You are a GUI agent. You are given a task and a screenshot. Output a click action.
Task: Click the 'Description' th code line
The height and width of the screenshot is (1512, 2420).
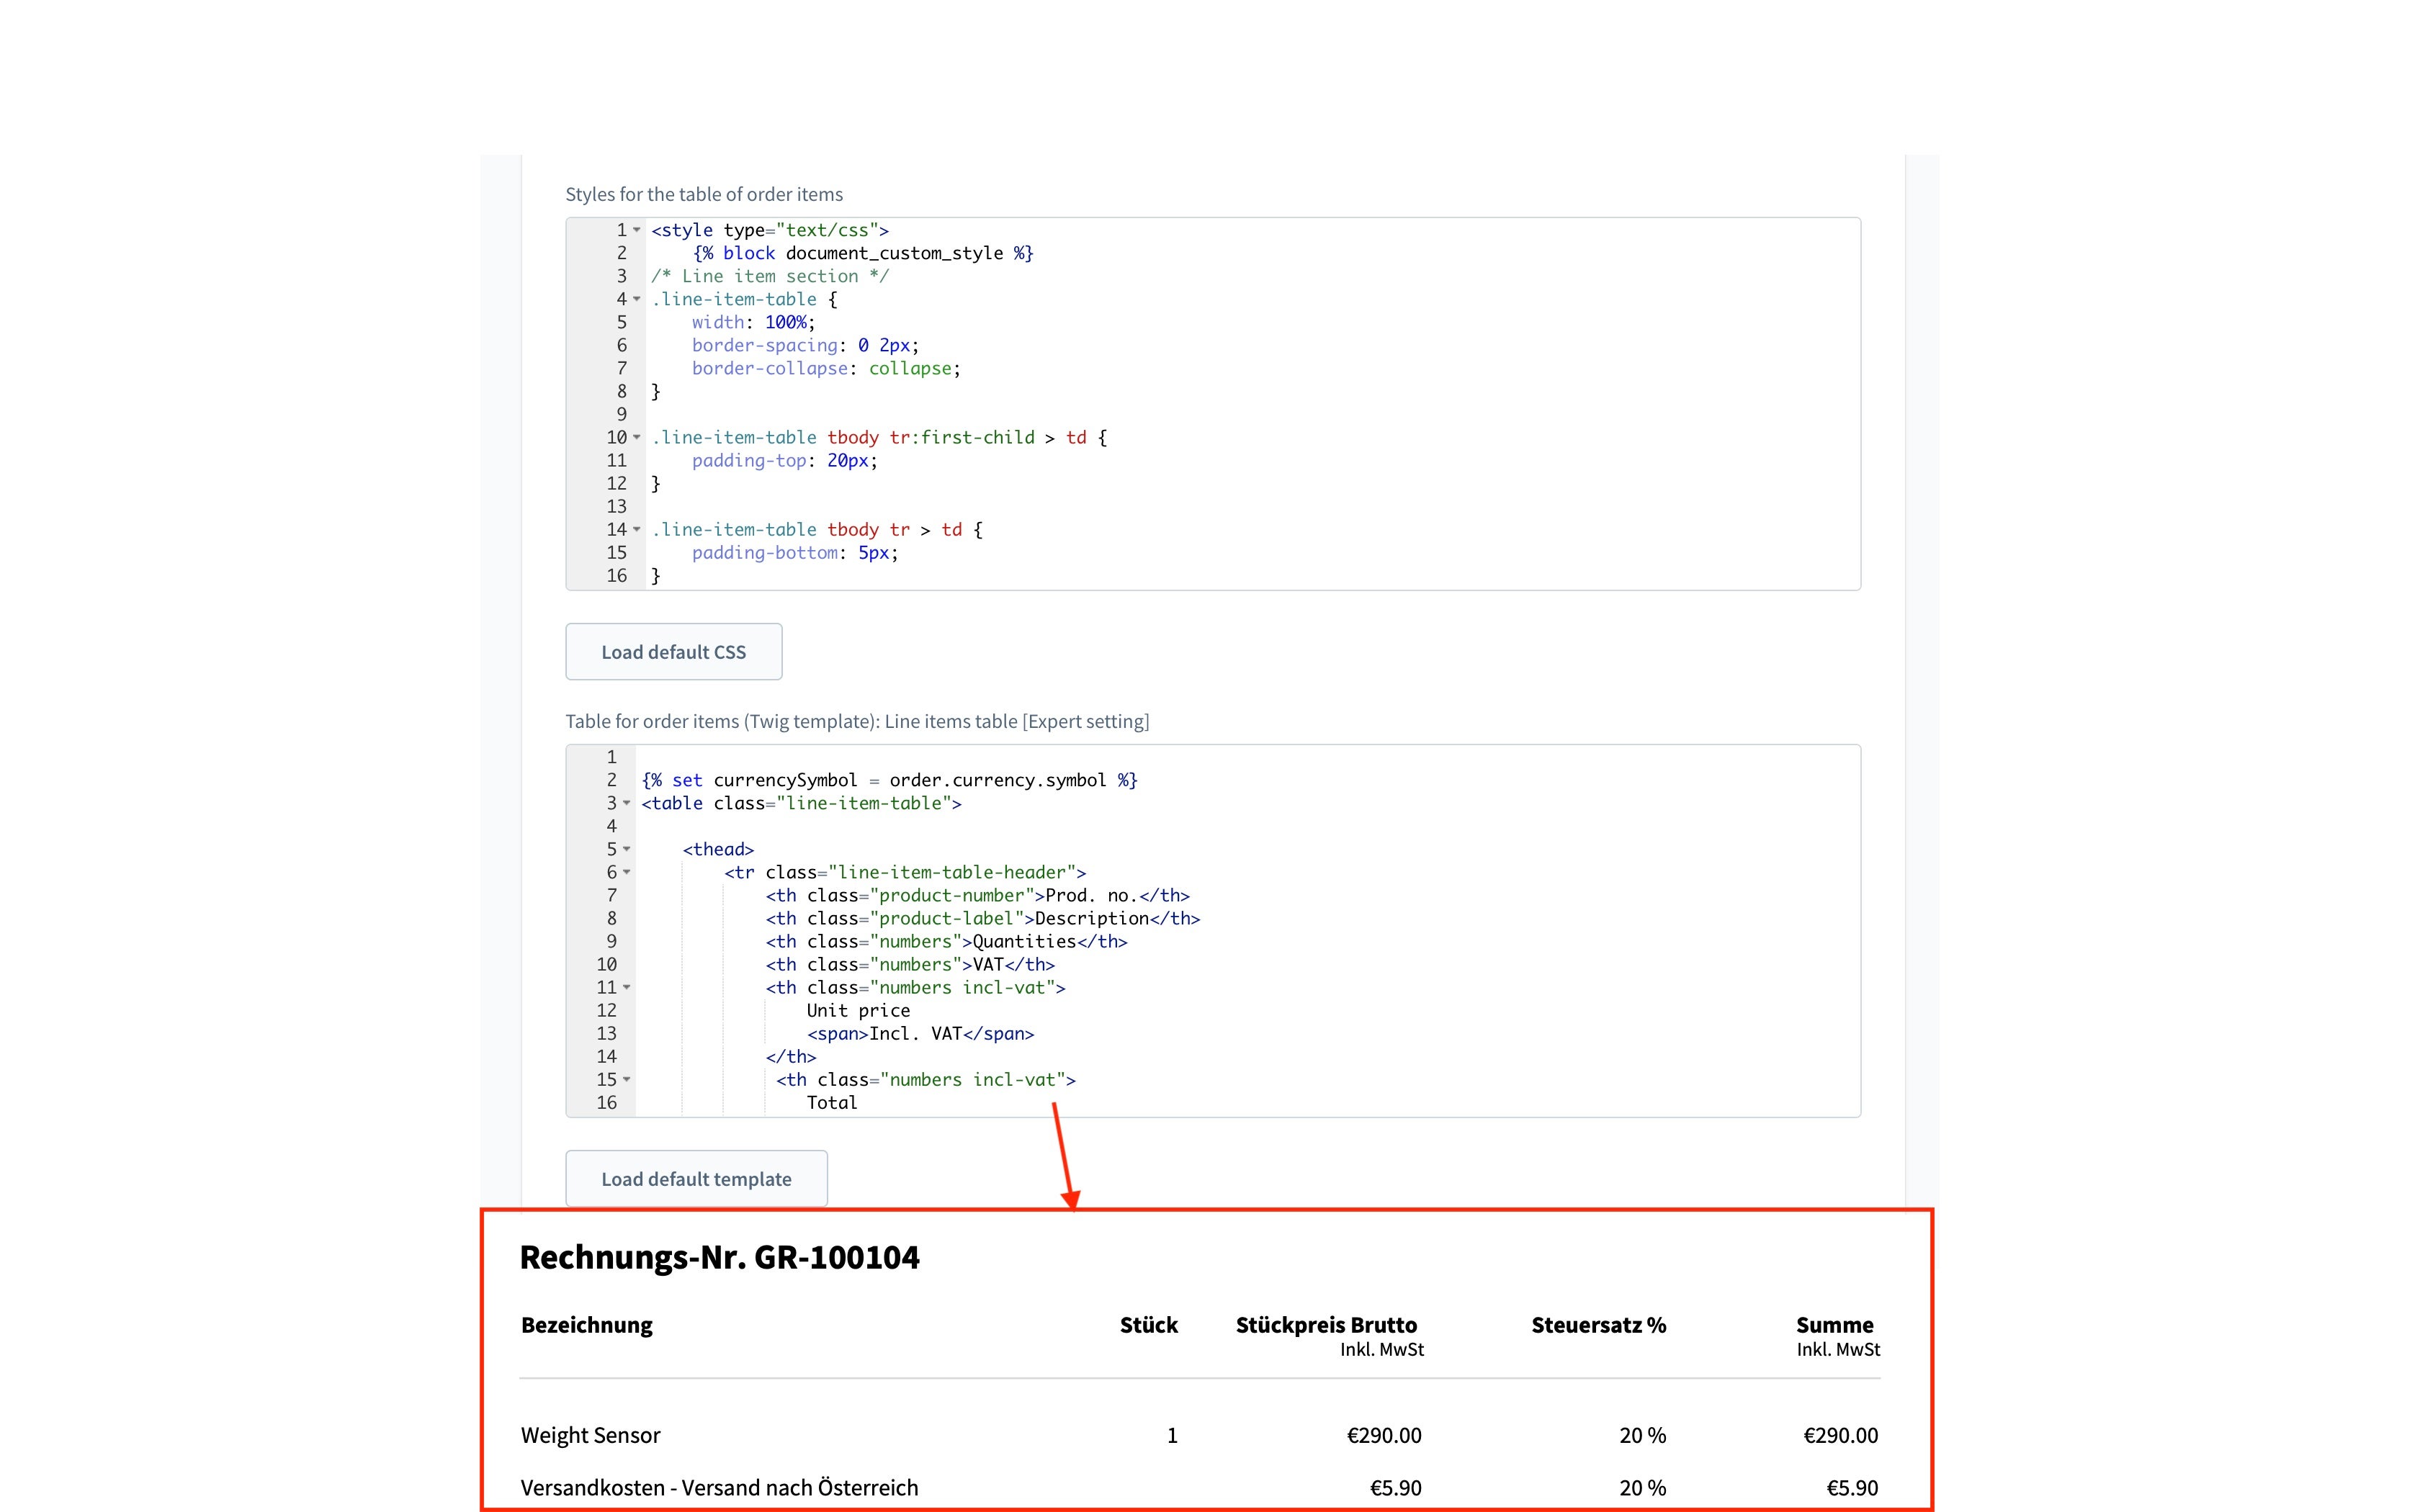[982, 918]
